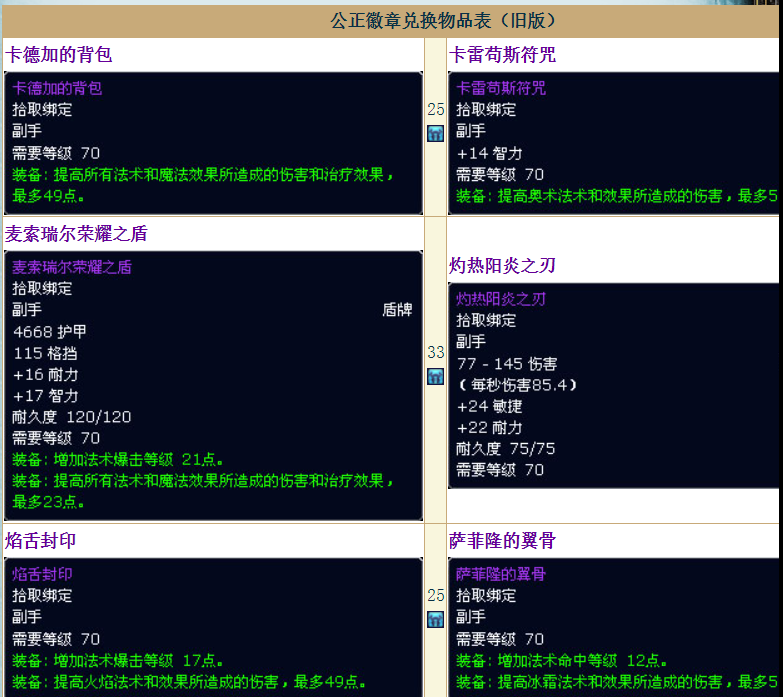Click the 115 格挡 stat line
Screen dimensions: 783x697
45,353
